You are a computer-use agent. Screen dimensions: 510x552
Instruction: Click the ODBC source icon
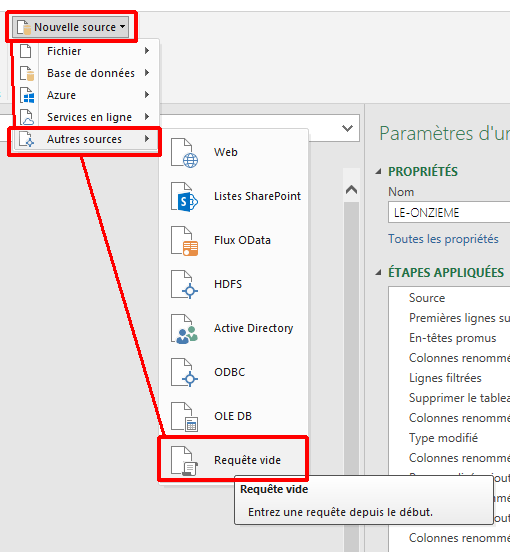pos(184,373)
